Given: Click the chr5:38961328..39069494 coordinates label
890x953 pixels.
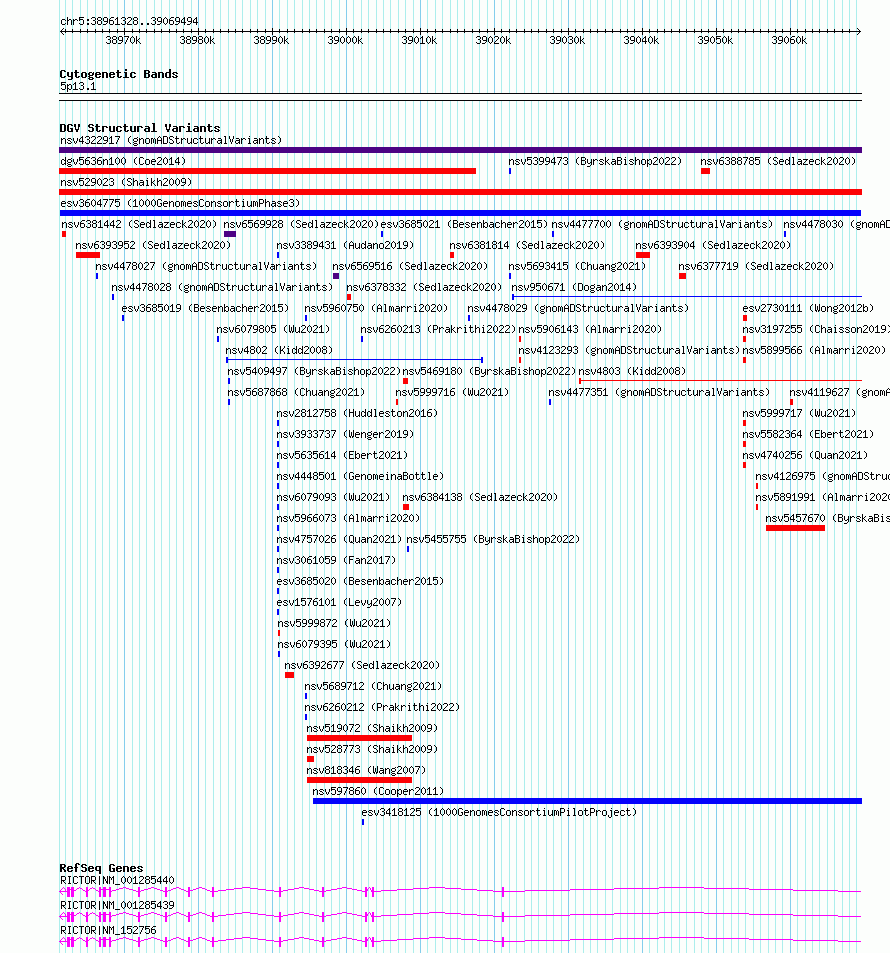Looking at the screenshot, I should click(129, 21).
